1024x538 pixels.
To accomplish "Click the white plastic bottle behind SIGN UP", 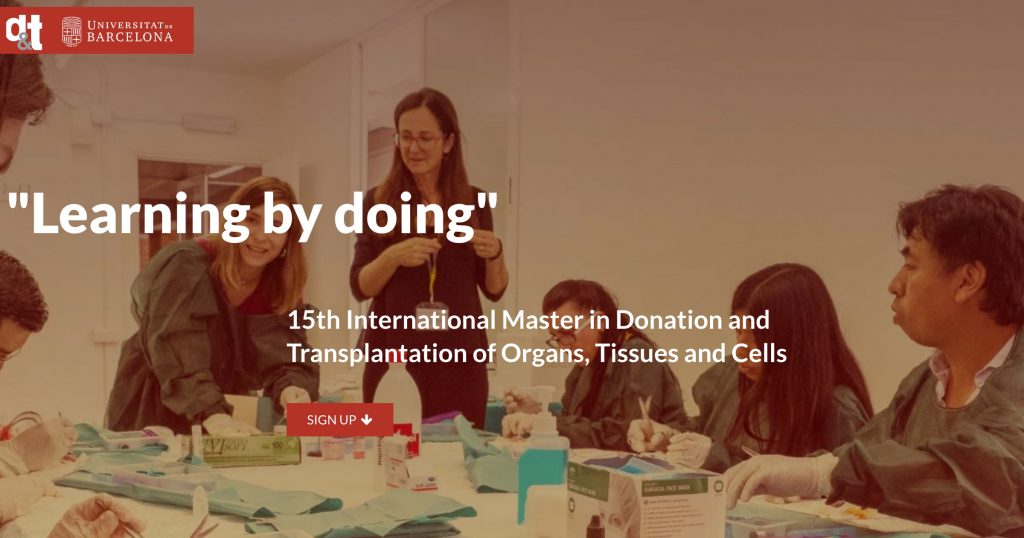I will (397, 392).
